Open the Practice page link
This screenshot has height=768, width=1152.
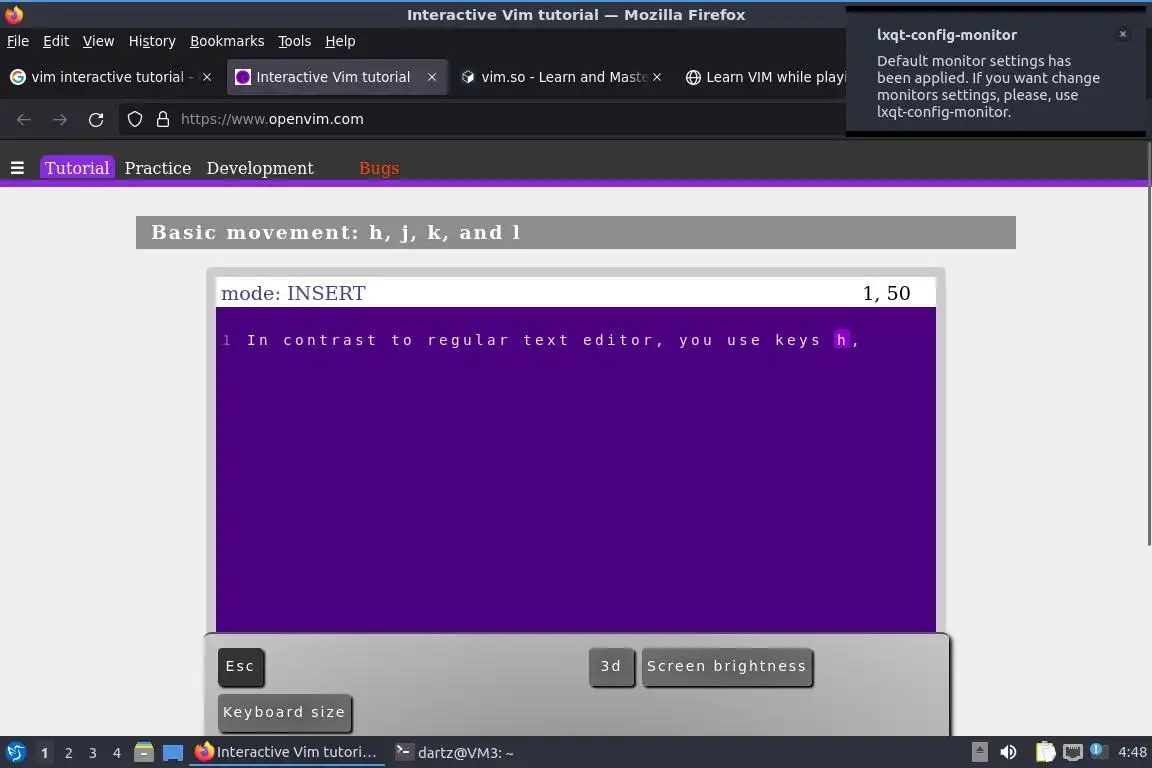158,168
